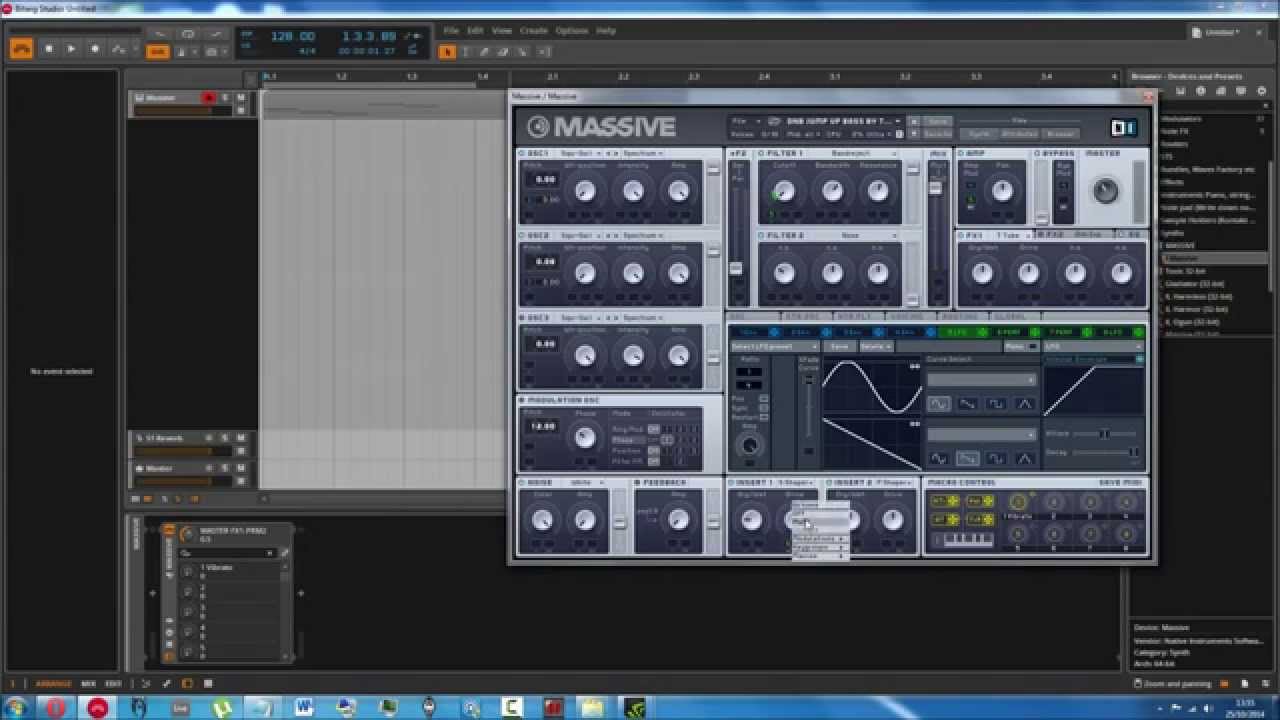Image resolution: width=1280 pixels, height=720 pixels.
Task: Mute the Massive track
Action: point(241,98)
